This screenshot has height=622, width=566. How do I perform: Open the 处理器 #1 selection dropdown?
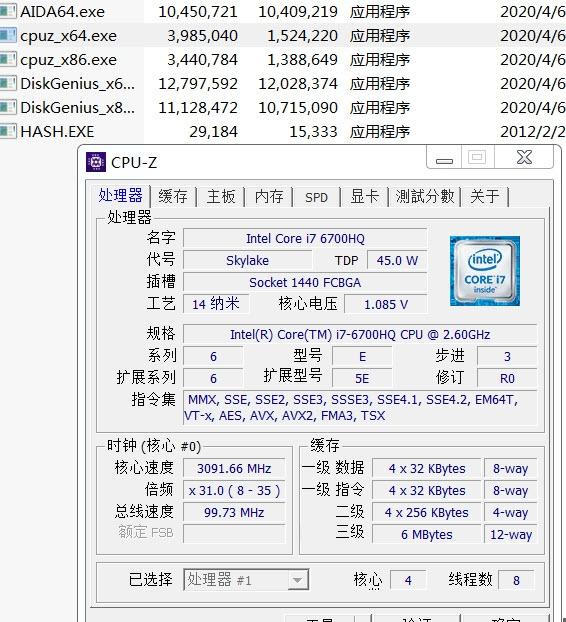tap(246, 580)
